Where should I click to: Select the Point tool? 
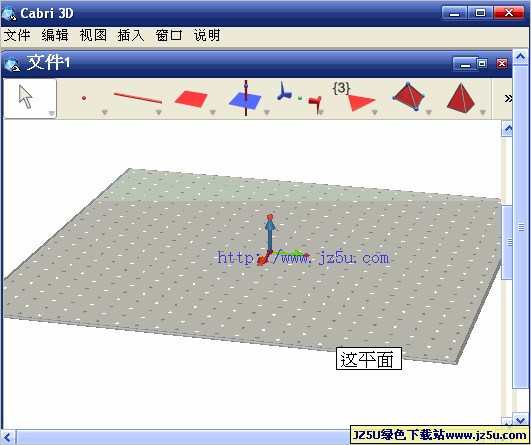click(84, 98)
